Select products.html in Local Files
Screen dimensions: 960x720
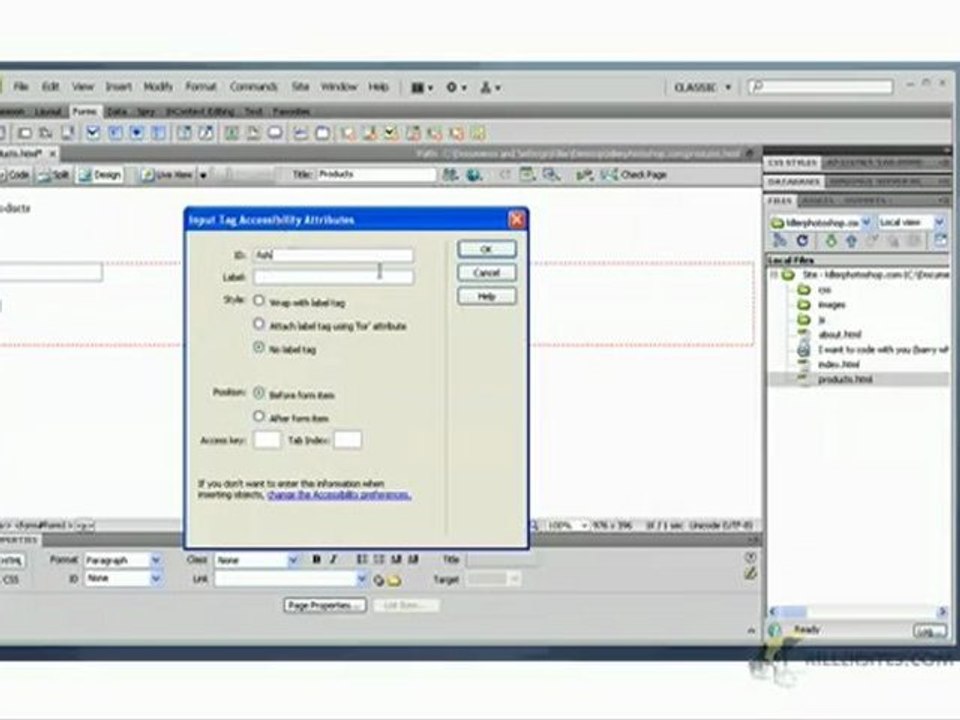point(845,380)
